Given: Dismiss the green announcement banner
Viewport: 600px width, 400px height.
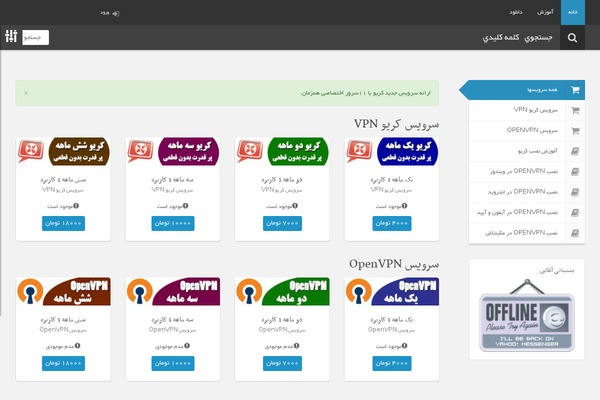Looking at the screenshot, I should 26,93.
